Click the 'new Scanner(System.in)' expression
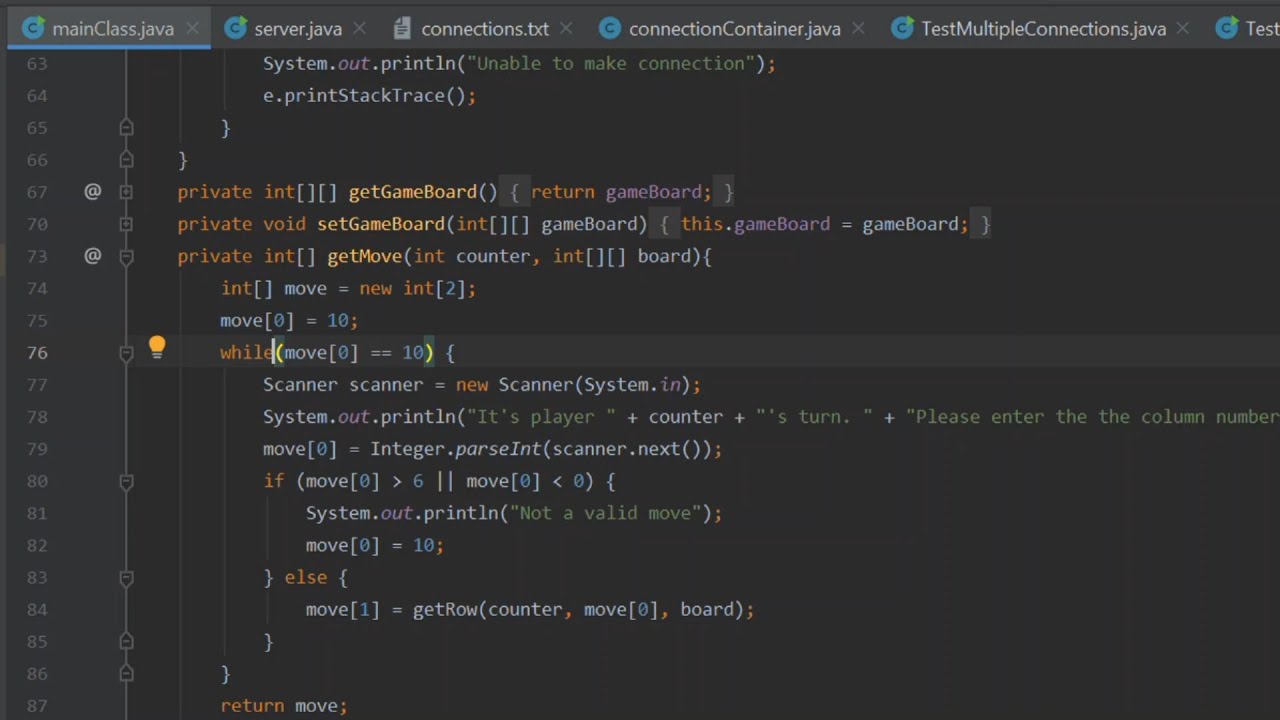The image size is (1280, 720). click(x=573, y=384)
